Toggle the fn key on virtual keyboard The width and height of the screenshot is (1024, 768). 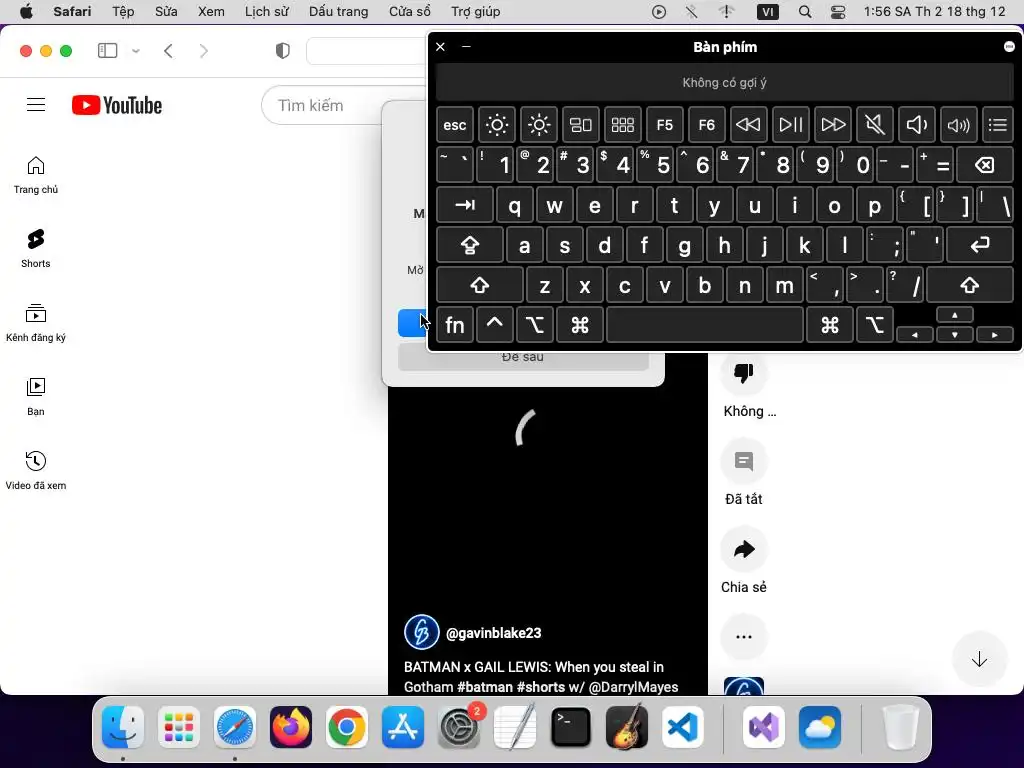click(x=455, y=325)
